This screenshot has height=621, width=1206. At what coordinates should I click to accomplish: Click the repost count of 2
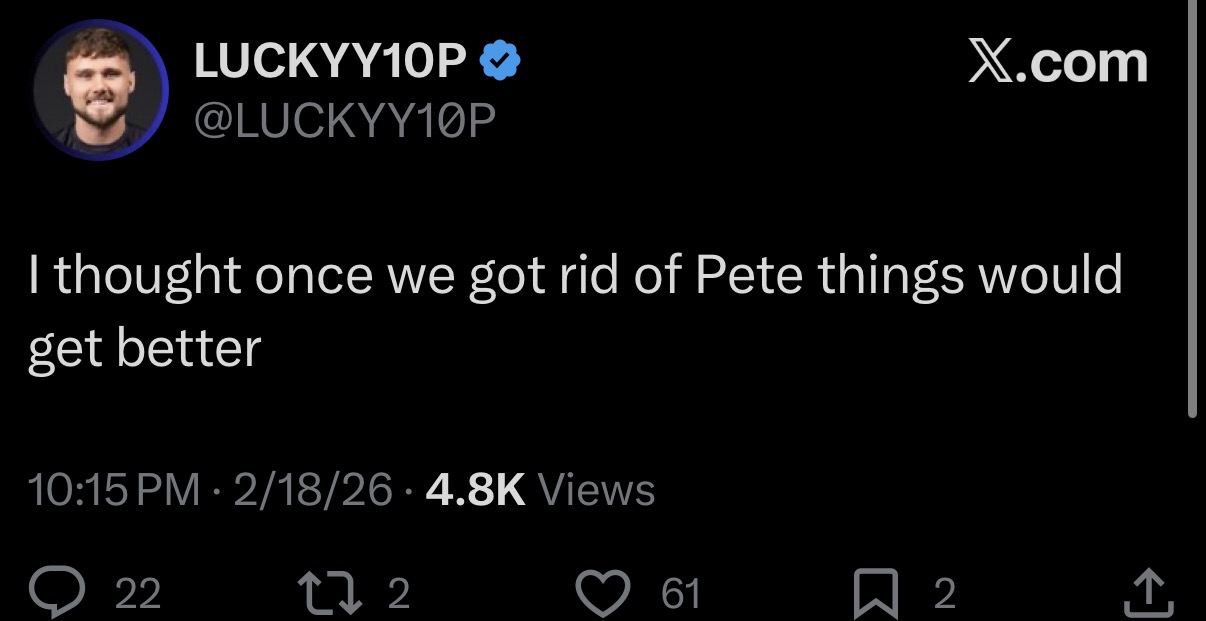(398, 595)
